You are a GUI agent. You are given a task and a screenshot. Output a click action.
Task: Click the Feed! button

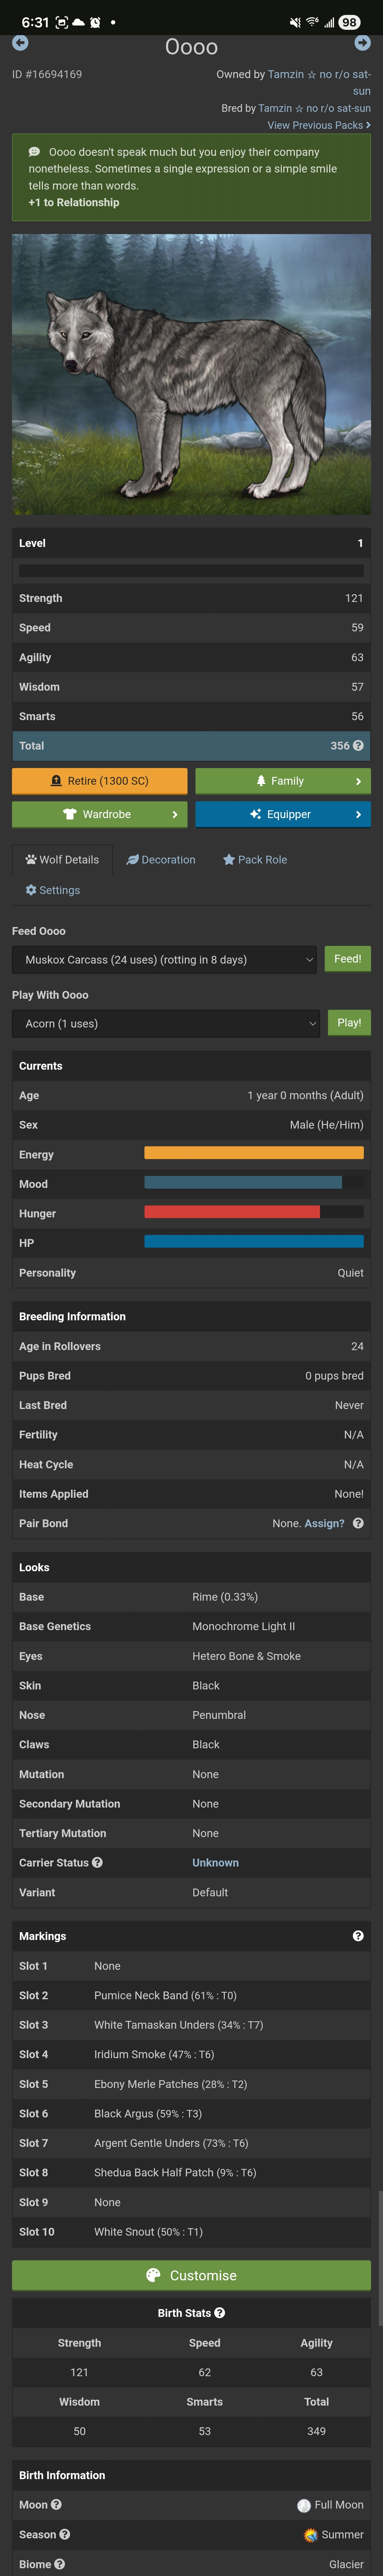pyautogui.click(x=348, y=959)
